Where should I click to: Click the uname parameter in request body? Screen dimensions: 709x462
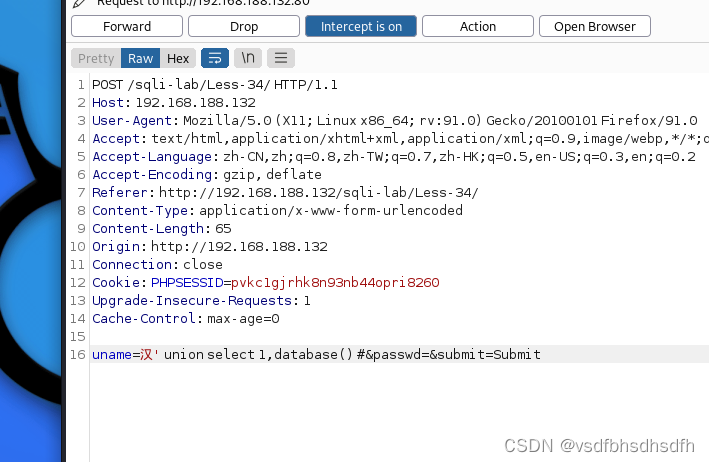(x=112, y=355)
